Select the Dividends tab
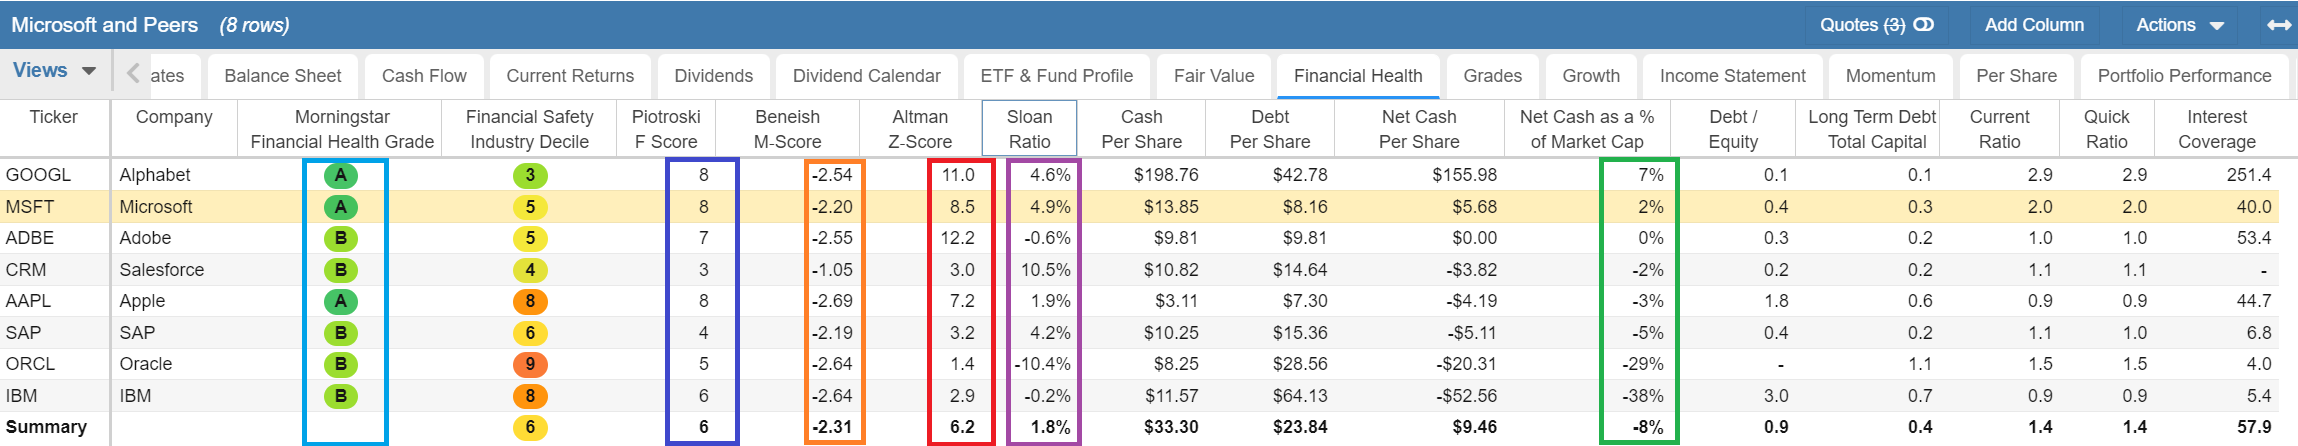 click(x=714, y=76)
